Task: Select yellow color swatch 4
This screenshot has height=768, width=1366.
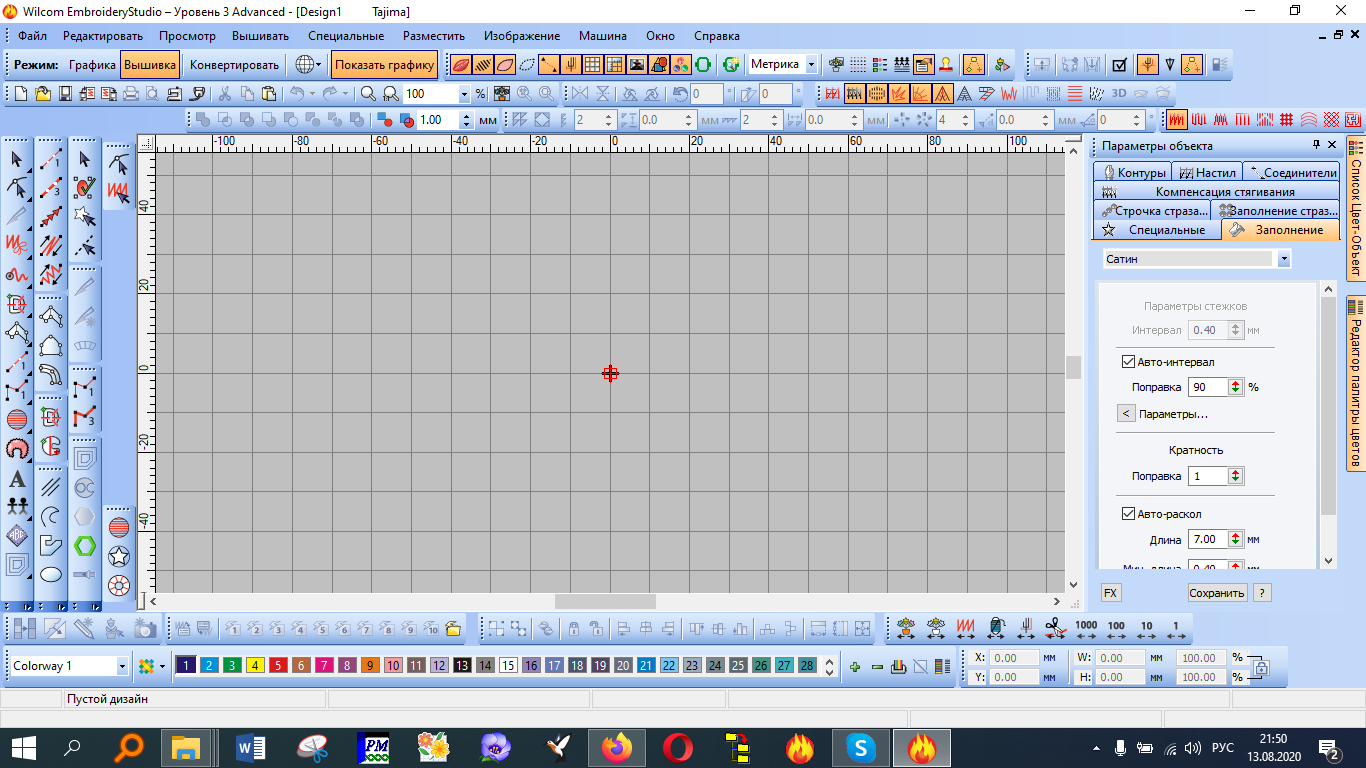Action: click(x=254, y=666)
